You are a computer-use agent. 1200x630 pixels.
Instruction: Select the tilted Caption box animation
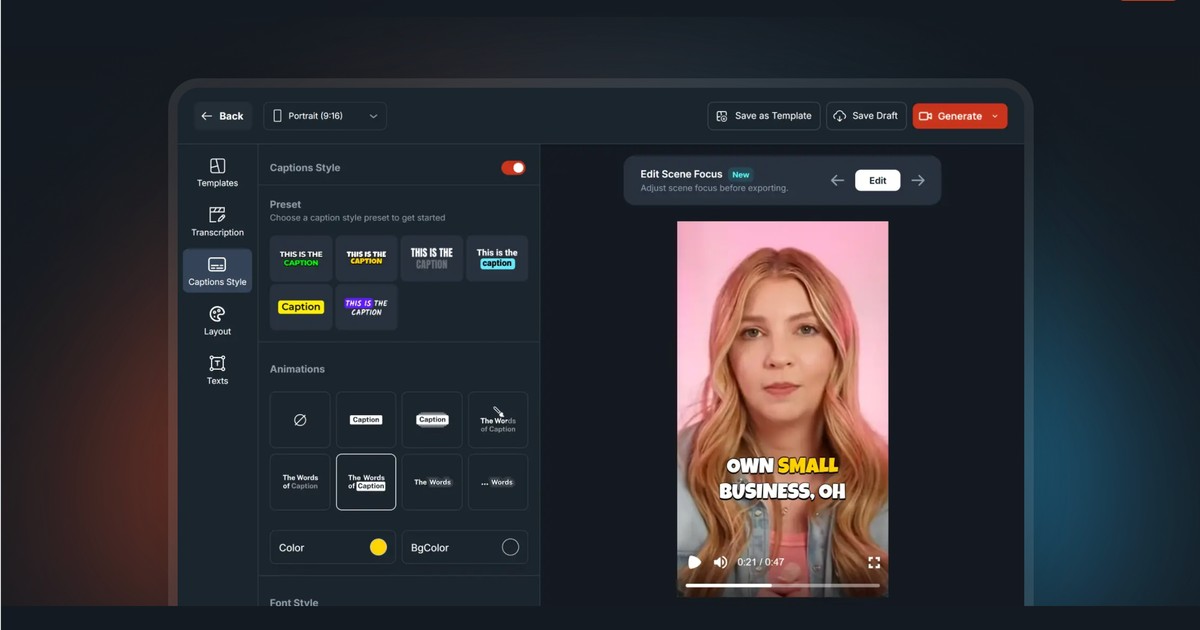click(x=432, y=420)
